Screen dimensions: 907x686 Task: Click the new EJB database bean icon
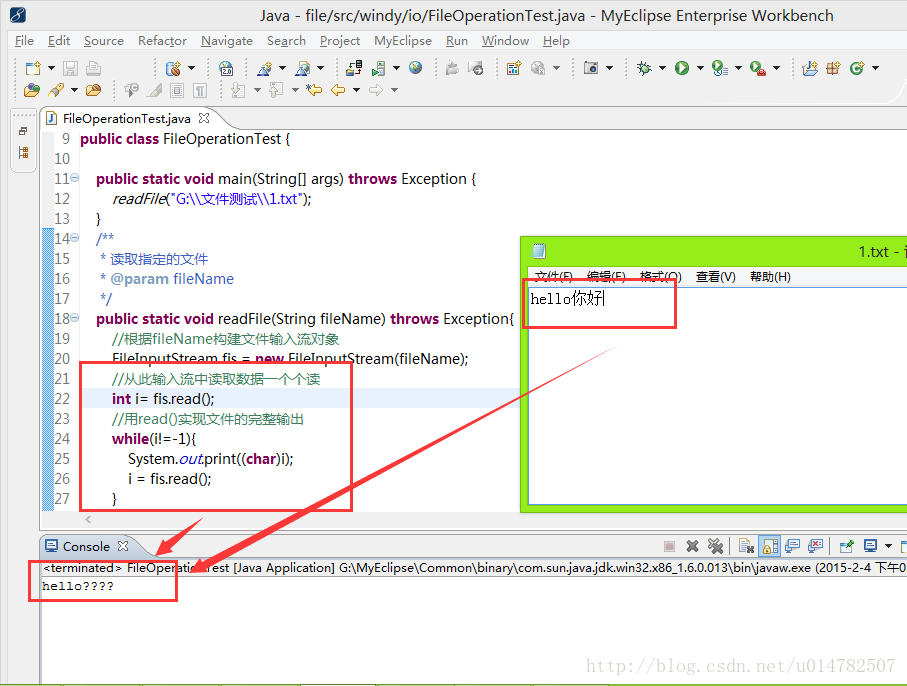173,68
